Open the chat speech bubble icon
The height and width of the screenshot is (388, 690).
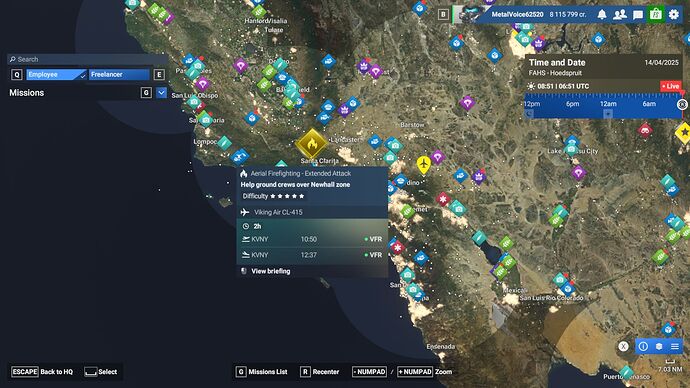[638, 15]
